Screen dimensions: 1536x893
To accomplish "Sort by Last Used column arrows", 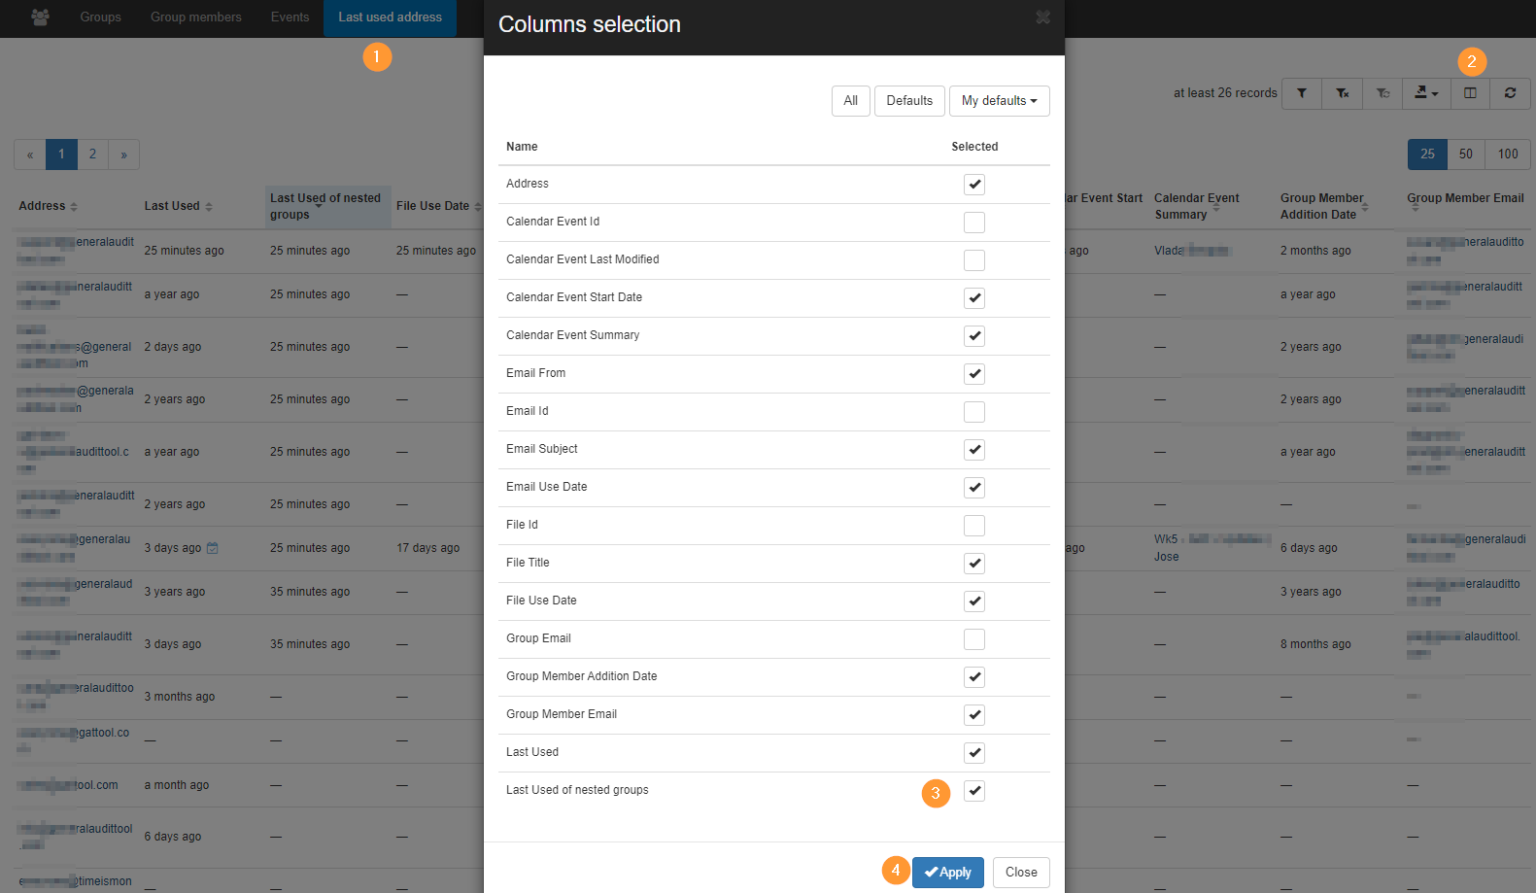I will tap(209, 207).
